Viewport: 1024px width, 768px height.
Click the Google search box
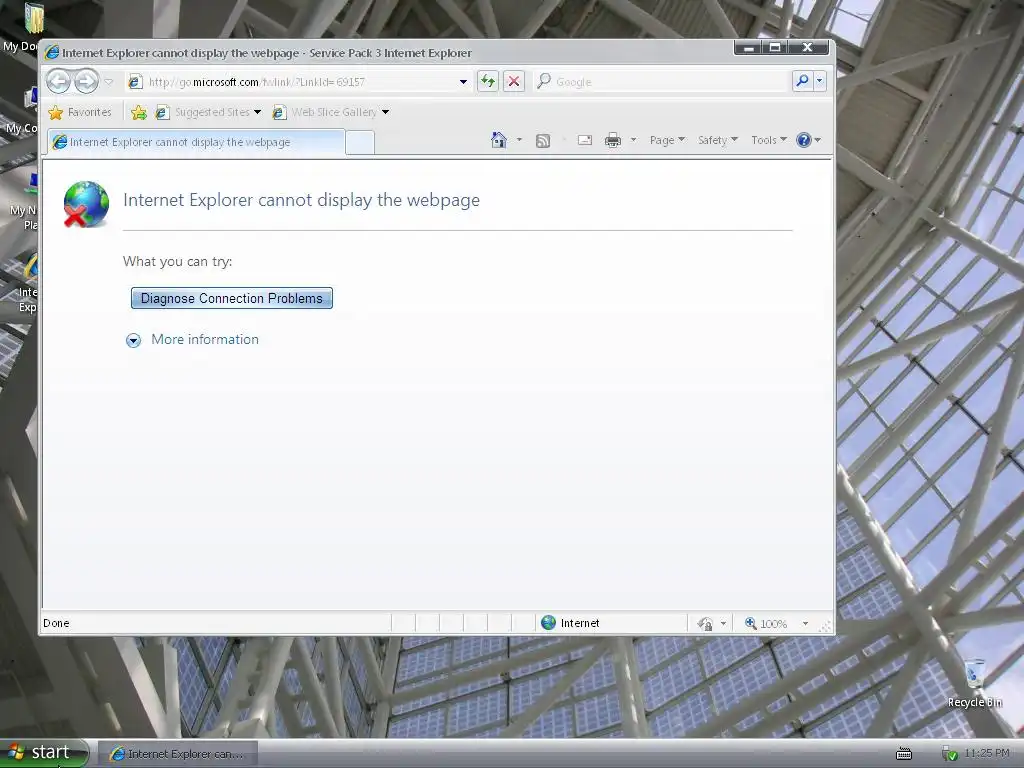click(x=662, y=82)
